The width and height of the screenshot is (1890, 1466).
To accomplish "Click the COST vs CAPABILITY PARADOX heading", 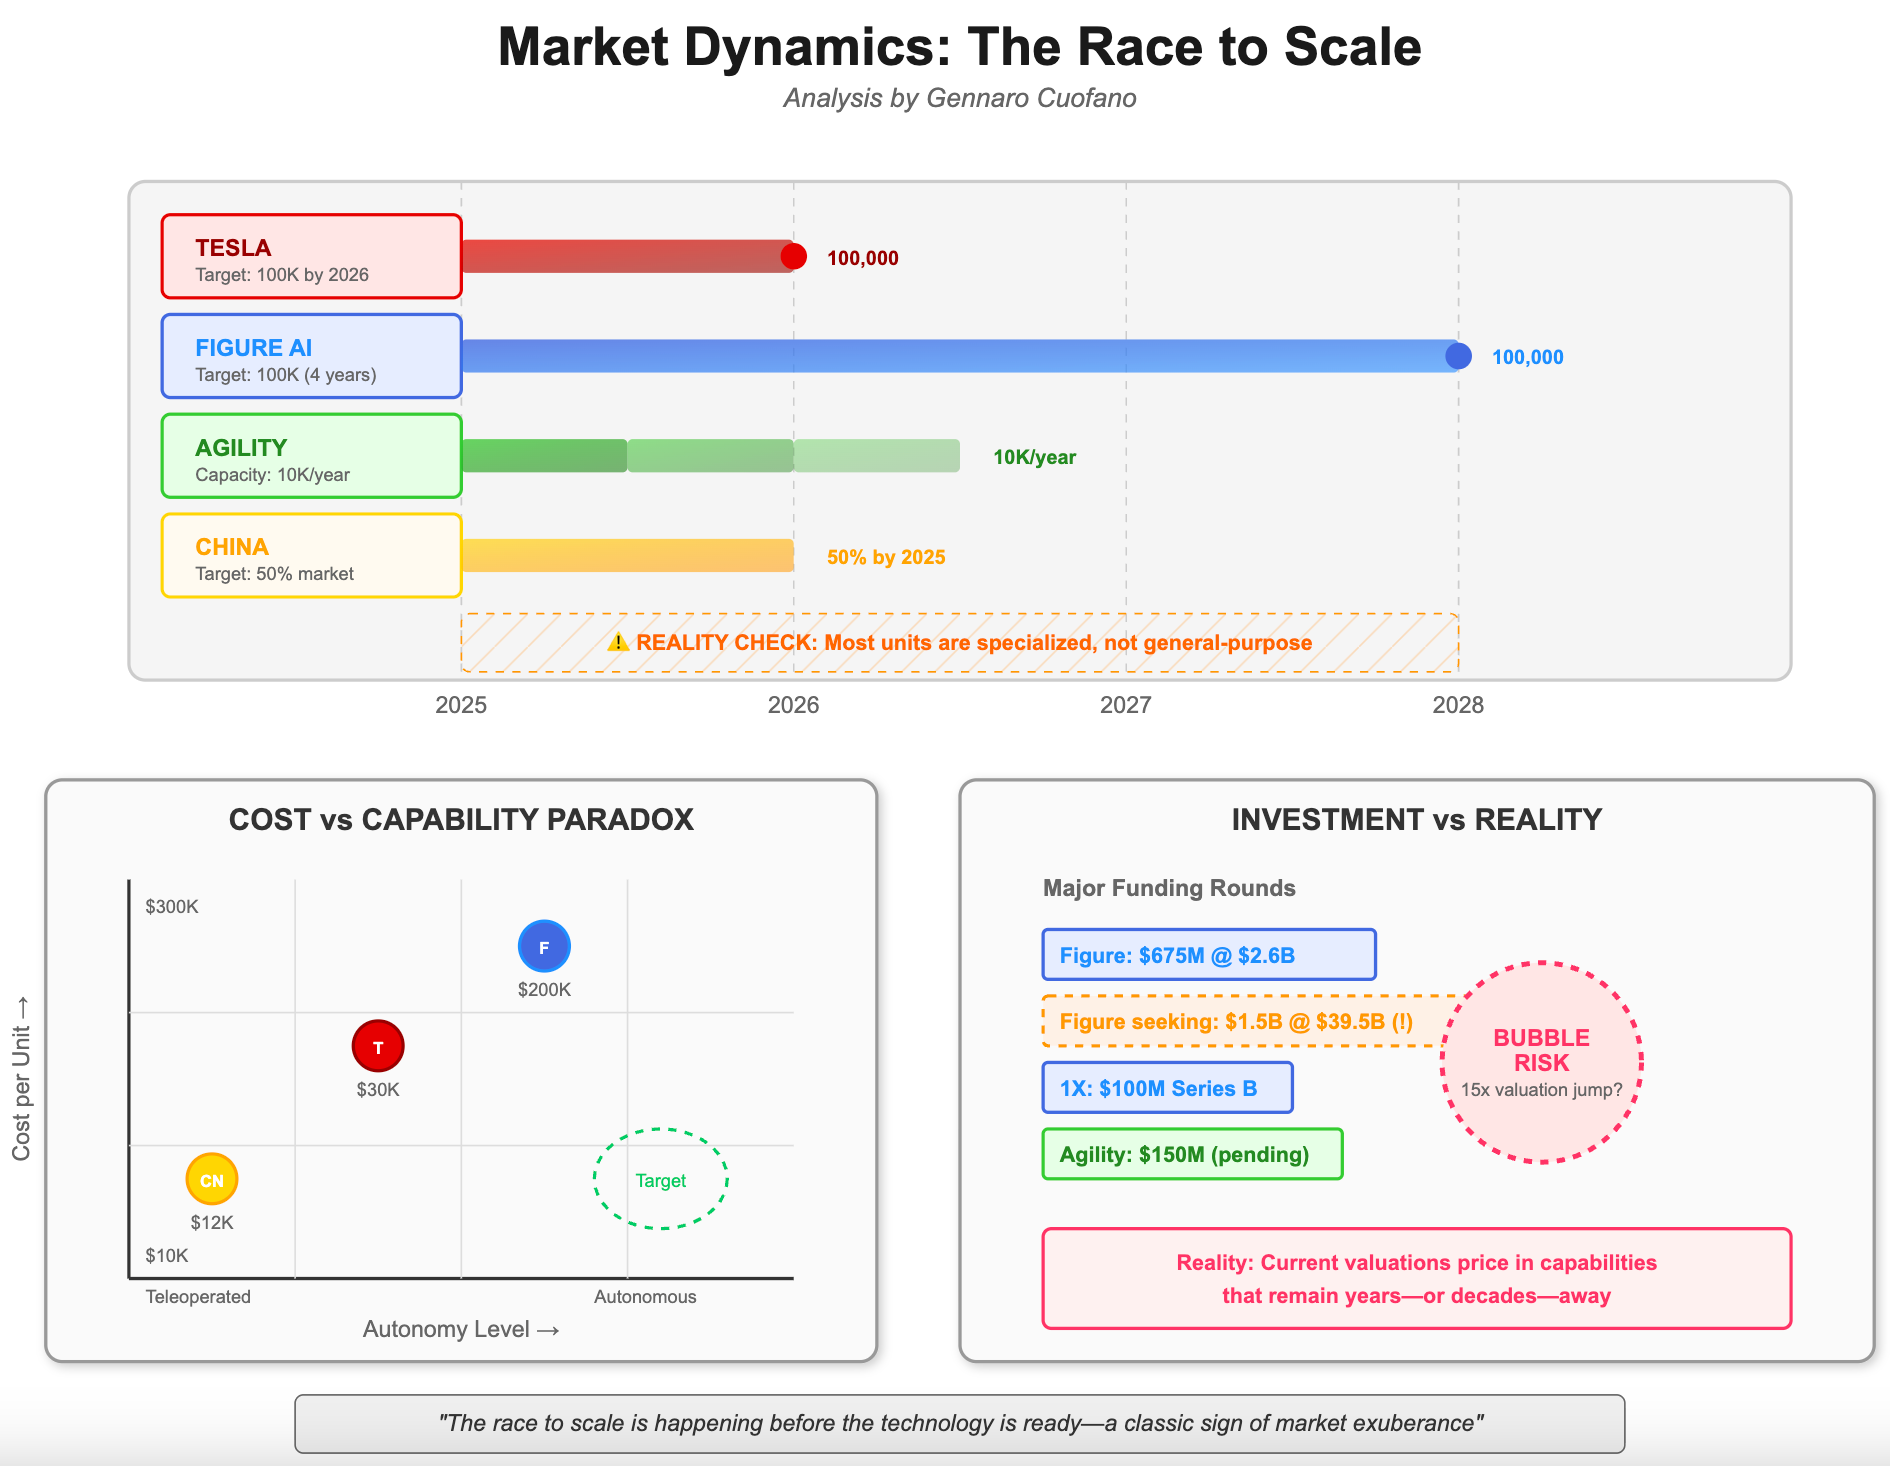I will click(x=461, y=819).
